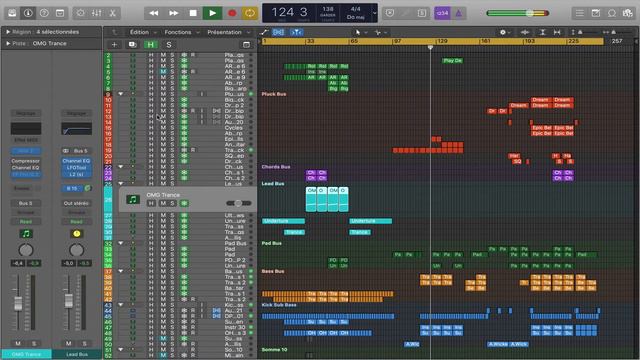Stop playback

tap(193, 13)
